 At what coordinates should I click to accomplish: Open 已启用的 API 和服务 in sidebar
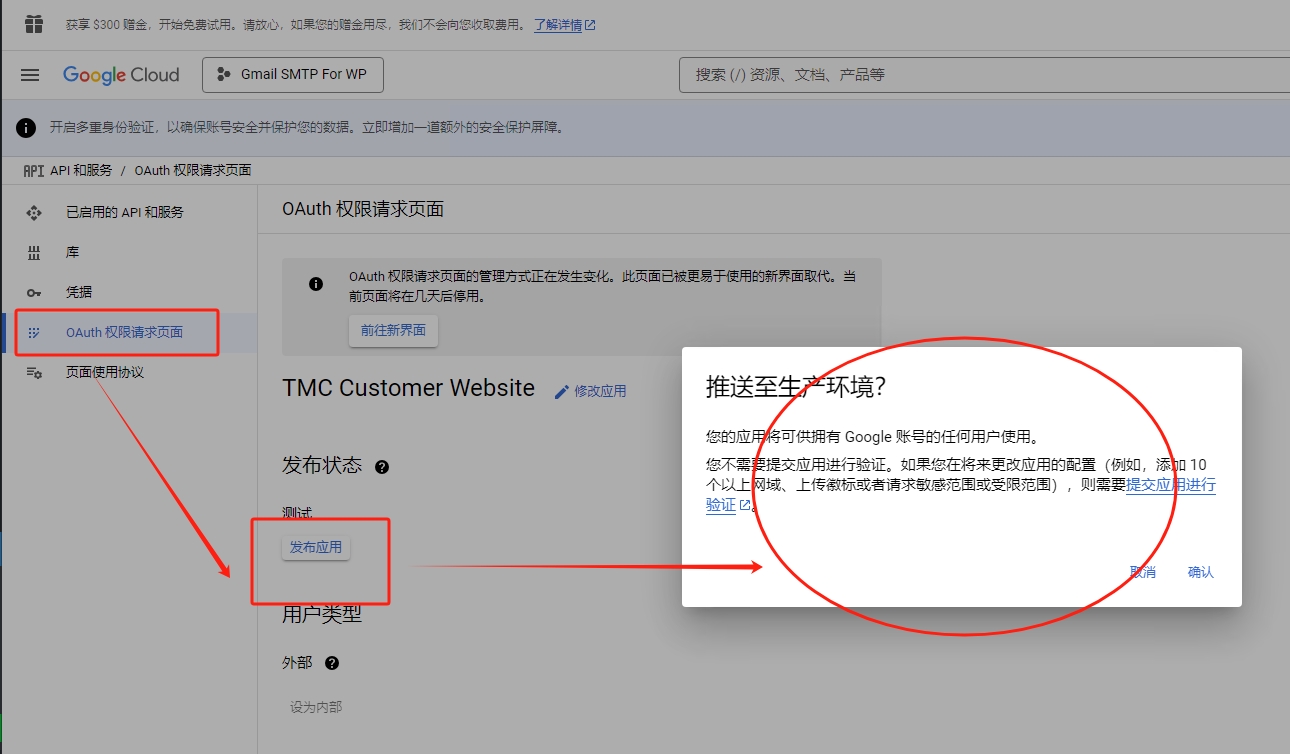click(x=125, y=212)
